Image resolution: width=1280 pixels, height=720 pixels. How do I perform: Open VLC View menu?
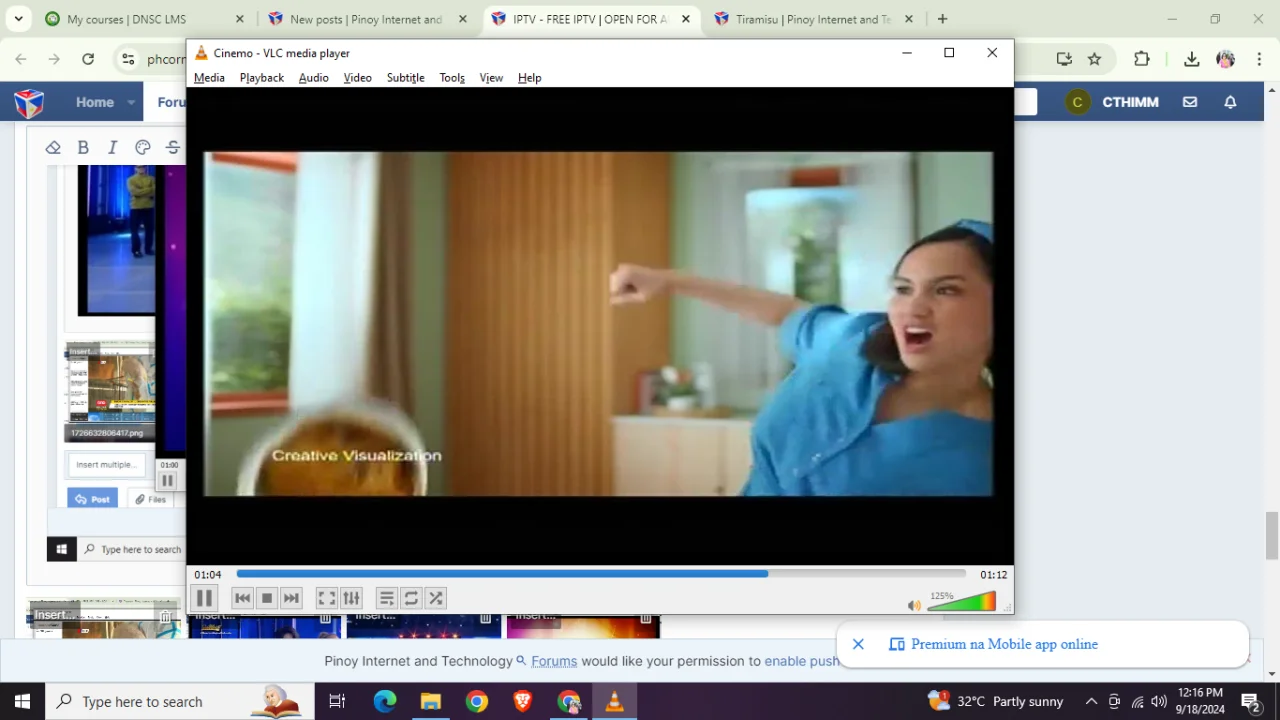coord(491,78)
